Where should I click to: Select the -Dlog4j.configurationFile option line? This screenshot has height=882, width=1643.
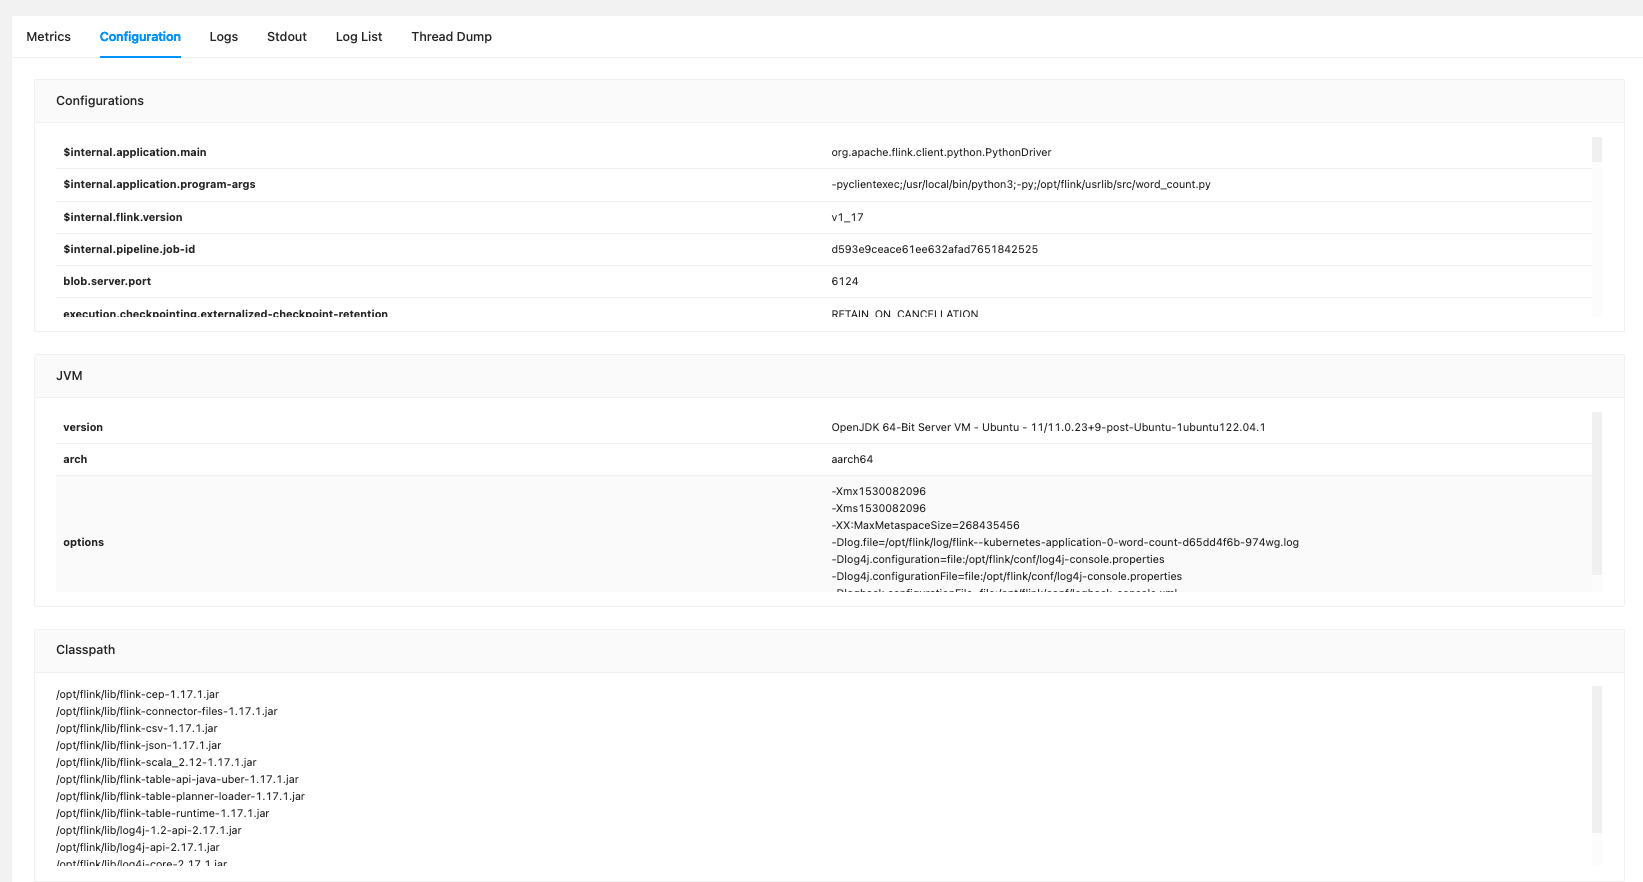pos(1006,576)
